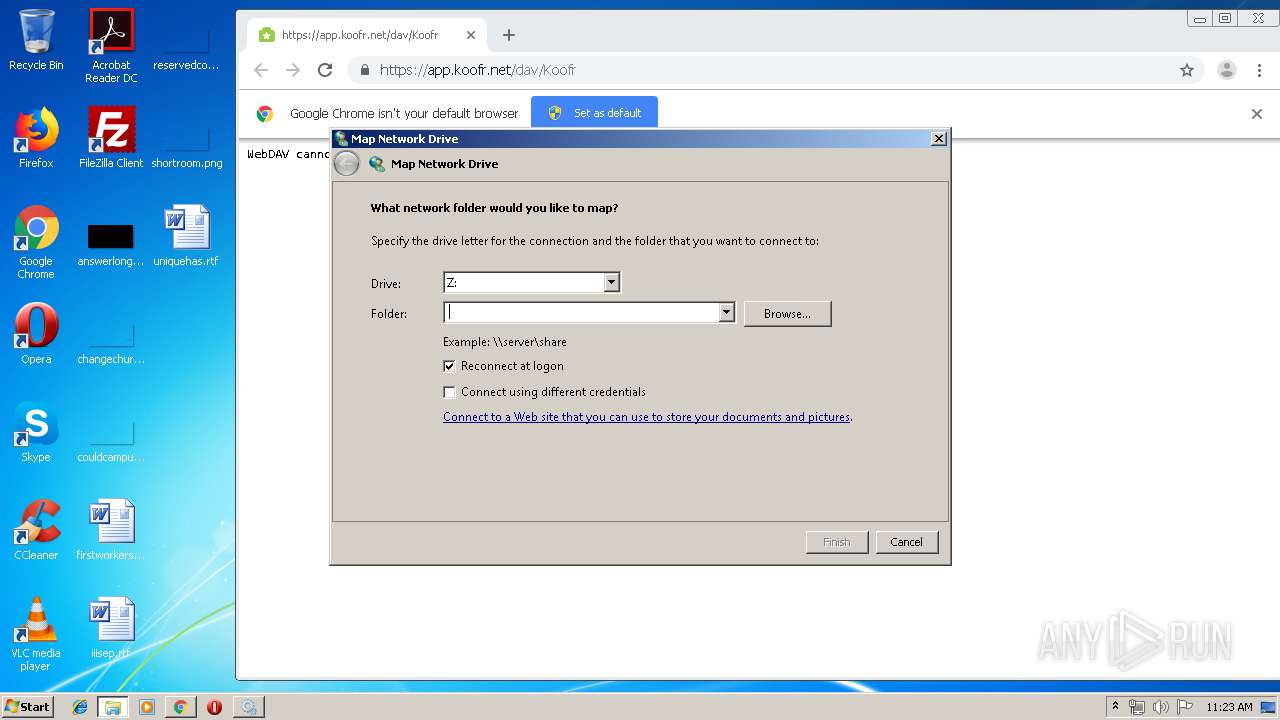Open the Connect to a Web site link
Screen dimensions: 1280x720
tap(646, 417)
